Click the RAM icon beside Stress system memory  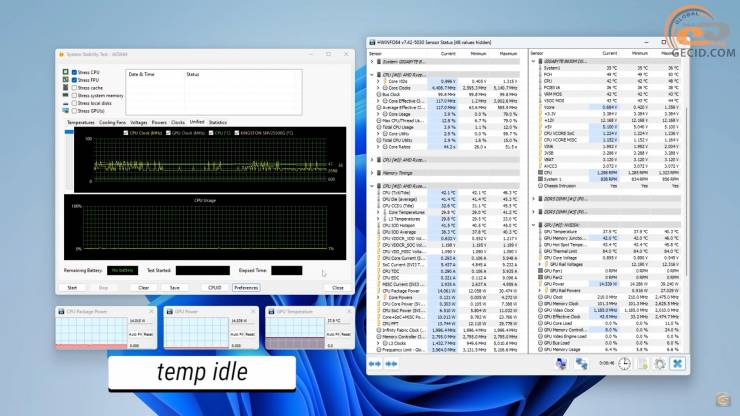coord(66,95)
